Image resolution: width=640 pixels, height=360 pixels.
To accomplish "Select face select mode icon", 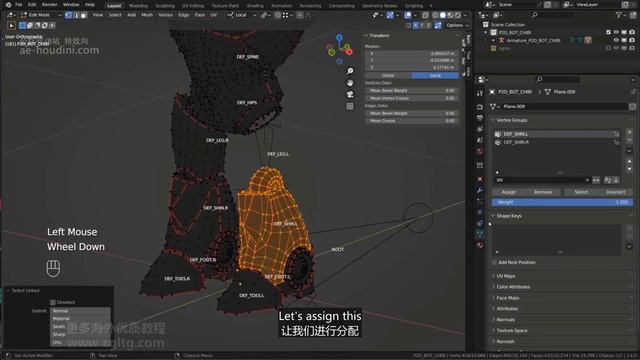I will click(x=84, y=15).
